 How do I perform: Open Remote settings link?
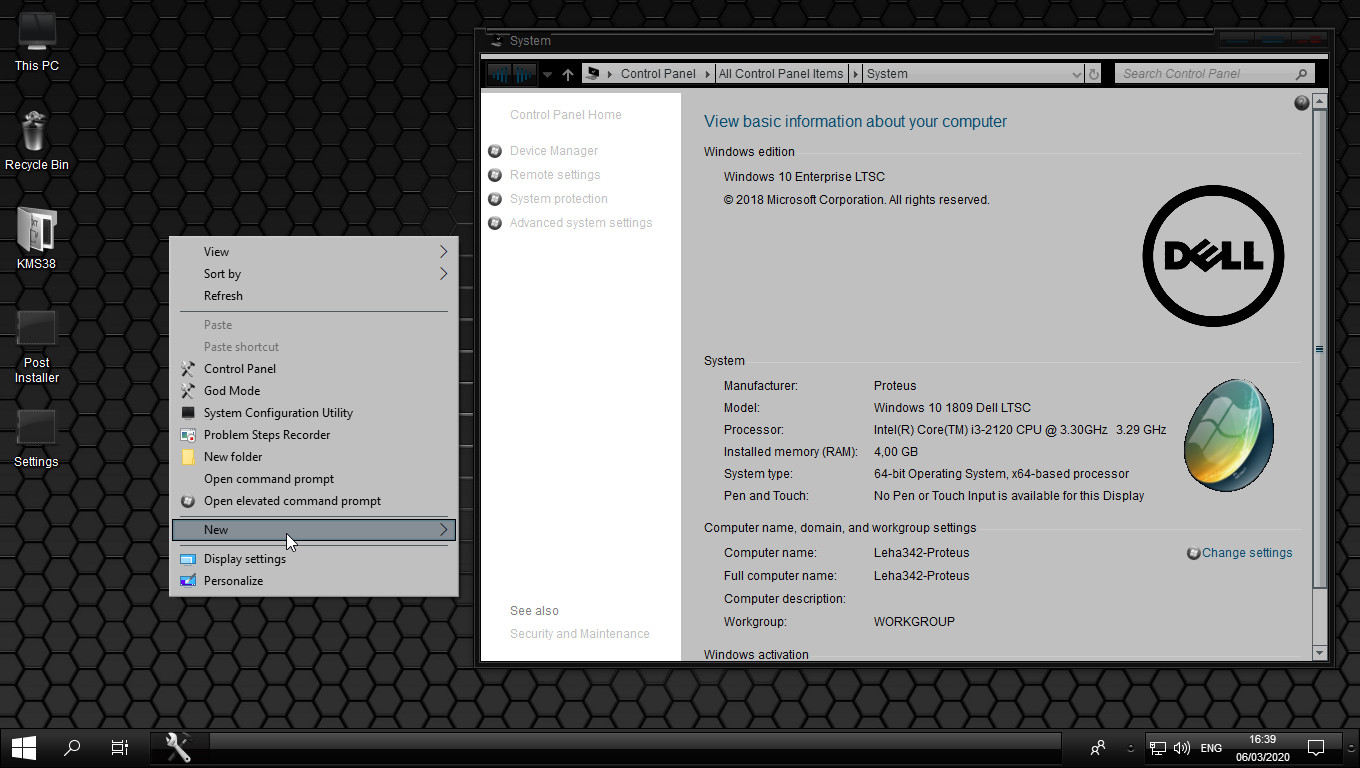[x=555, y=175]
